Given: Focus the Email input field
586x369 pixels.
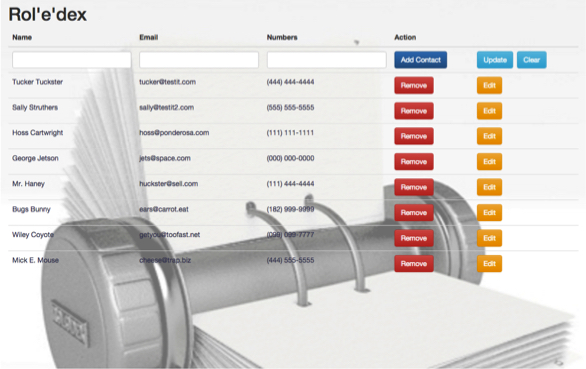Looking at the screenshot, I should click(x=199, y=60).
